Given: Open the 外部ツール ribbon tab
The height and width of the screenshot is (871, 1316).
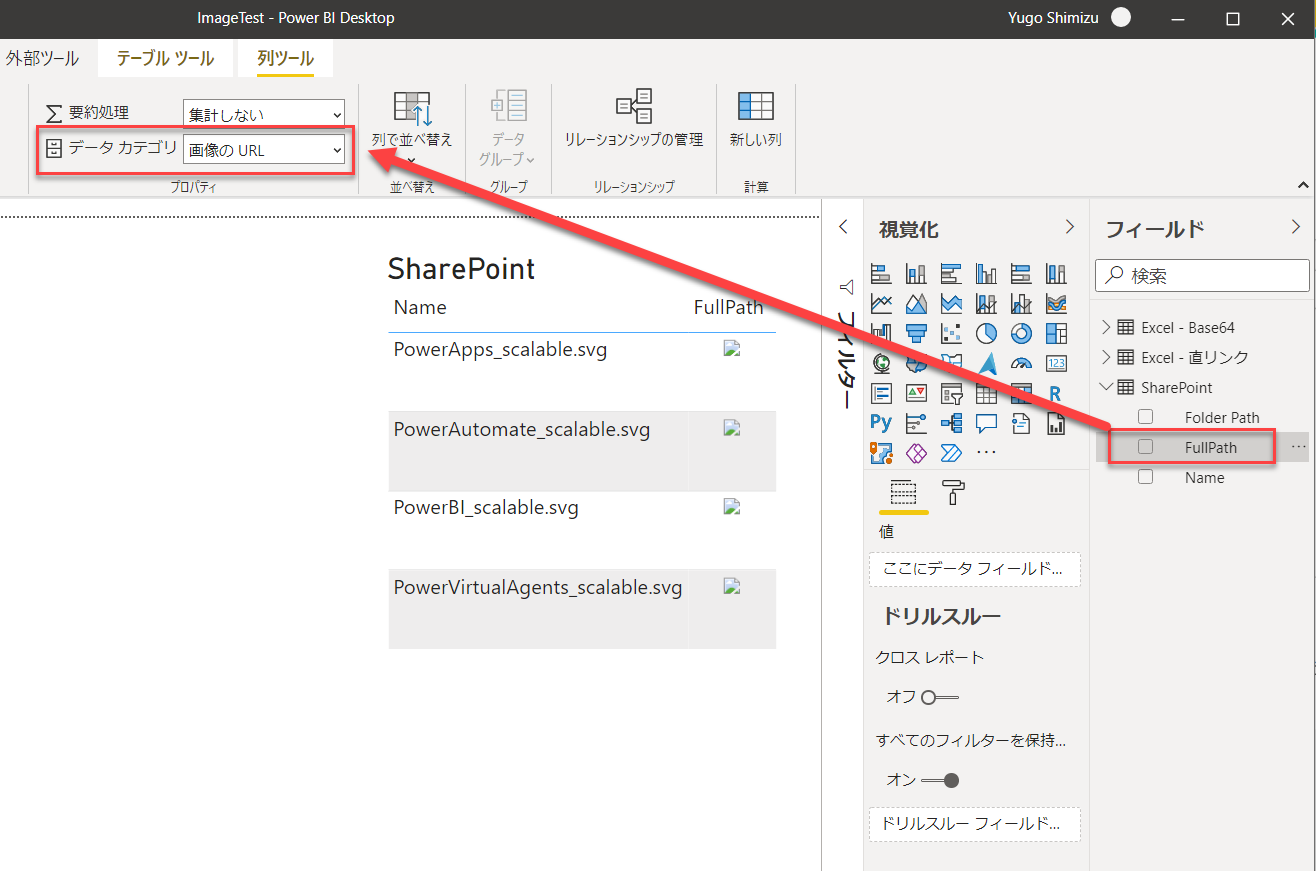Looking at the screenshot, I should [42, 58].
